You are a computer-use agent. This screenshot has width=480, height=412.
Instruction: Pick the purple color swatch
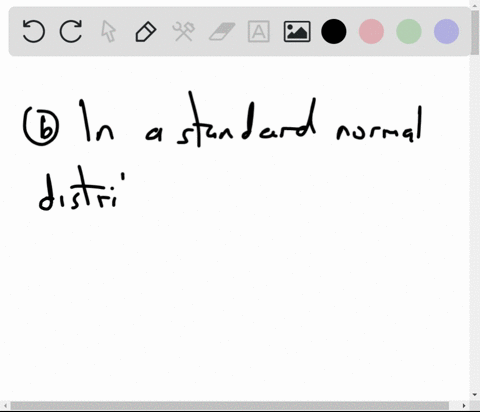(x=447, y=31)
